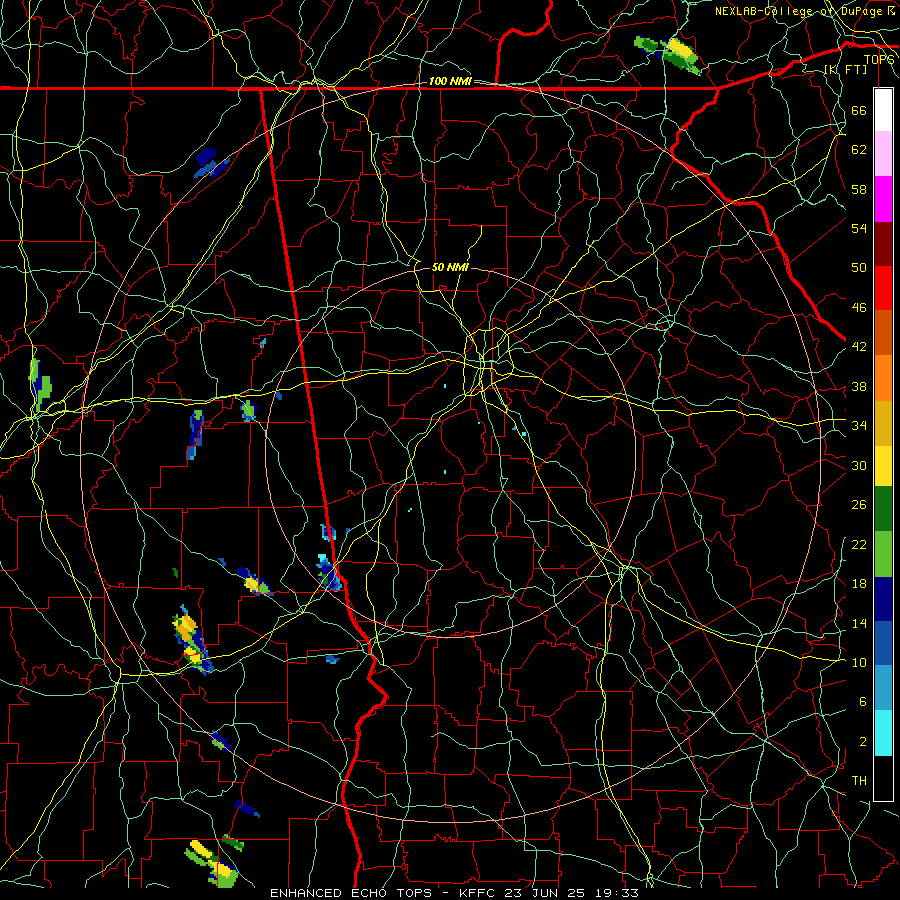The image size is (900, 900).
Task: Click the TH threshold legend label
Action: click(x=859, y=781)
